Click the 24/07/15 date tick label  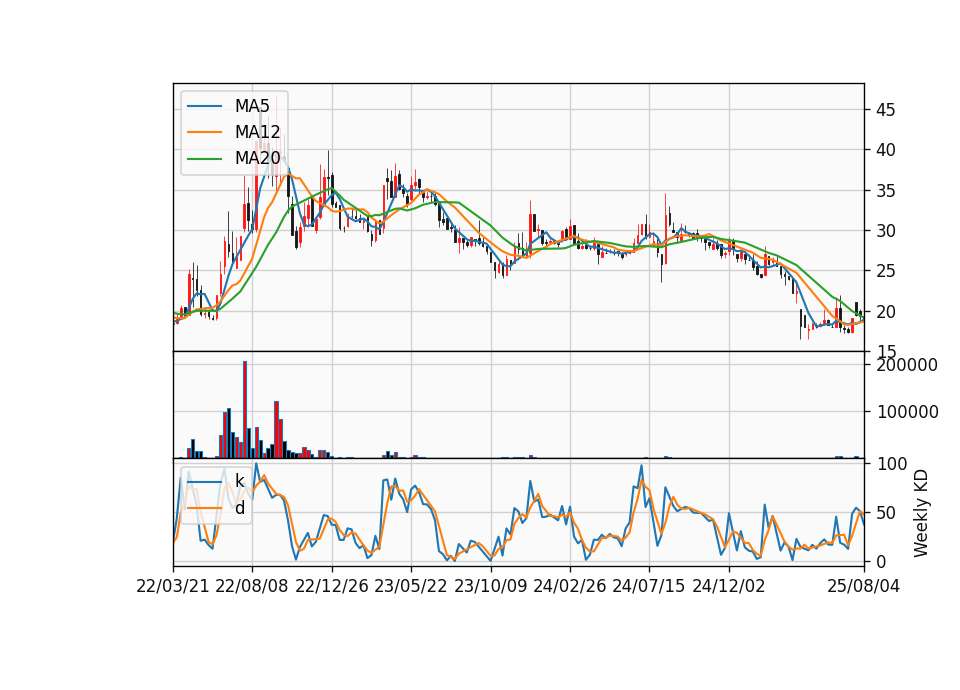tap(649, 586)
